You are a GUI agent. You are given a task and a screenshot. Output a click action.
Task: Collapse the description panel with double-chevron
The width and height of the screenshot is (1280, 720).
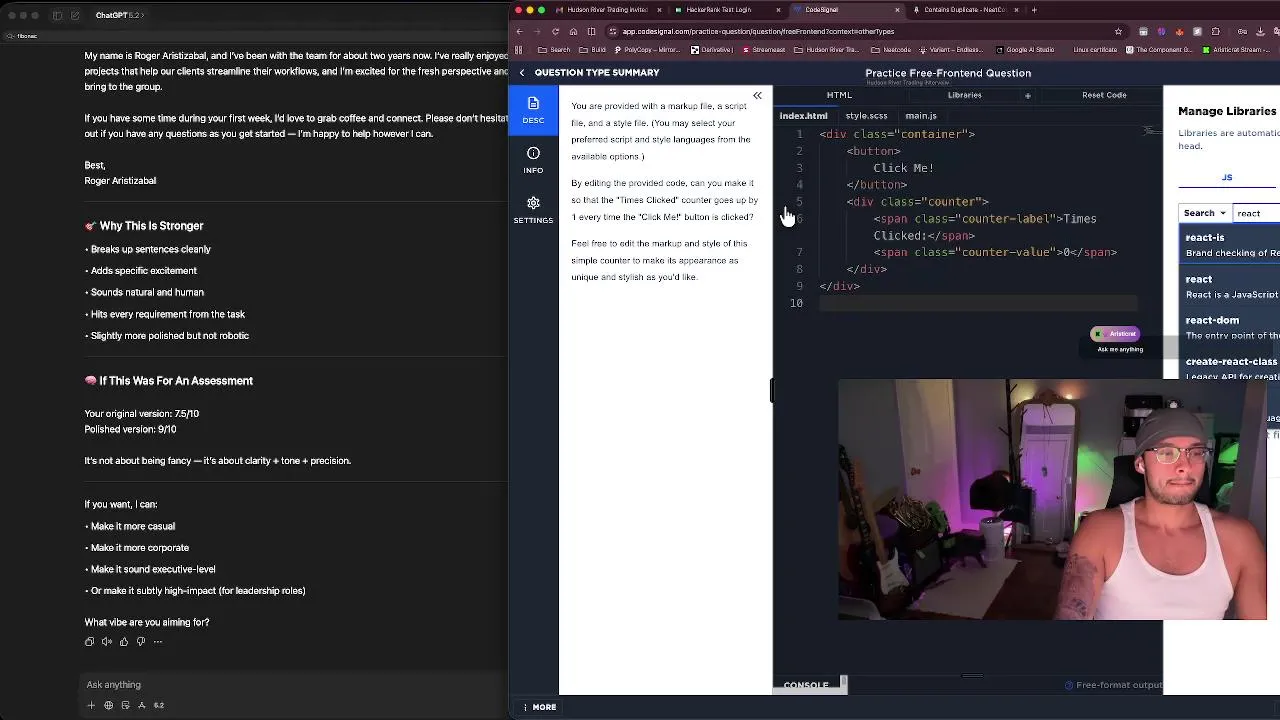(x=757, y=96)
